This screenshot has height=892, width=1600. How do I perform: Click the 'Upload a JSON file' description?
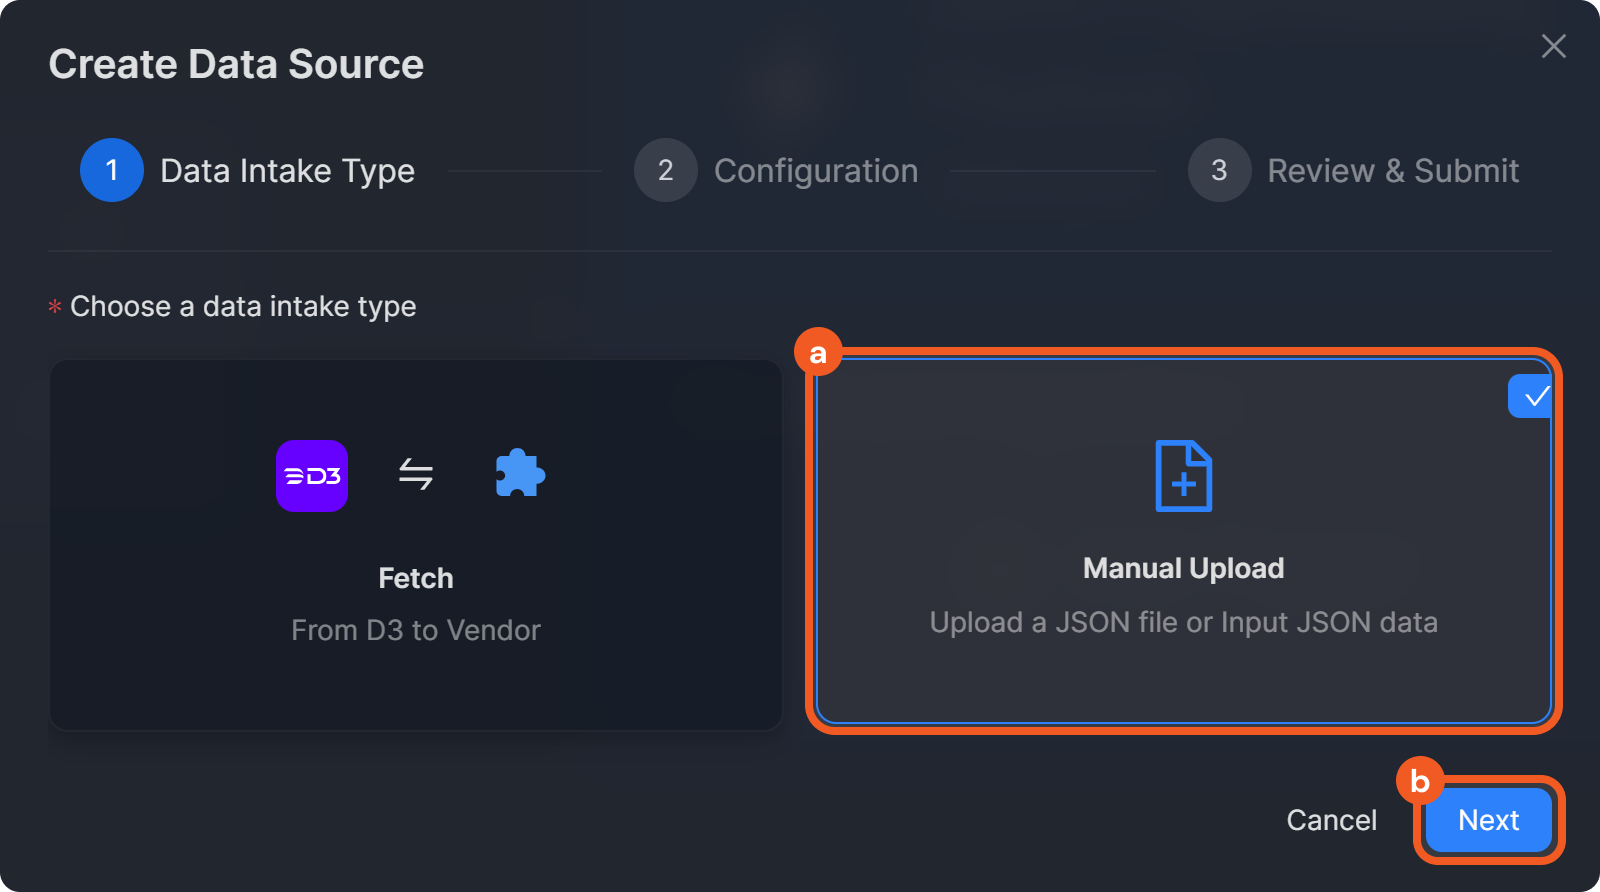[1183, 622]
